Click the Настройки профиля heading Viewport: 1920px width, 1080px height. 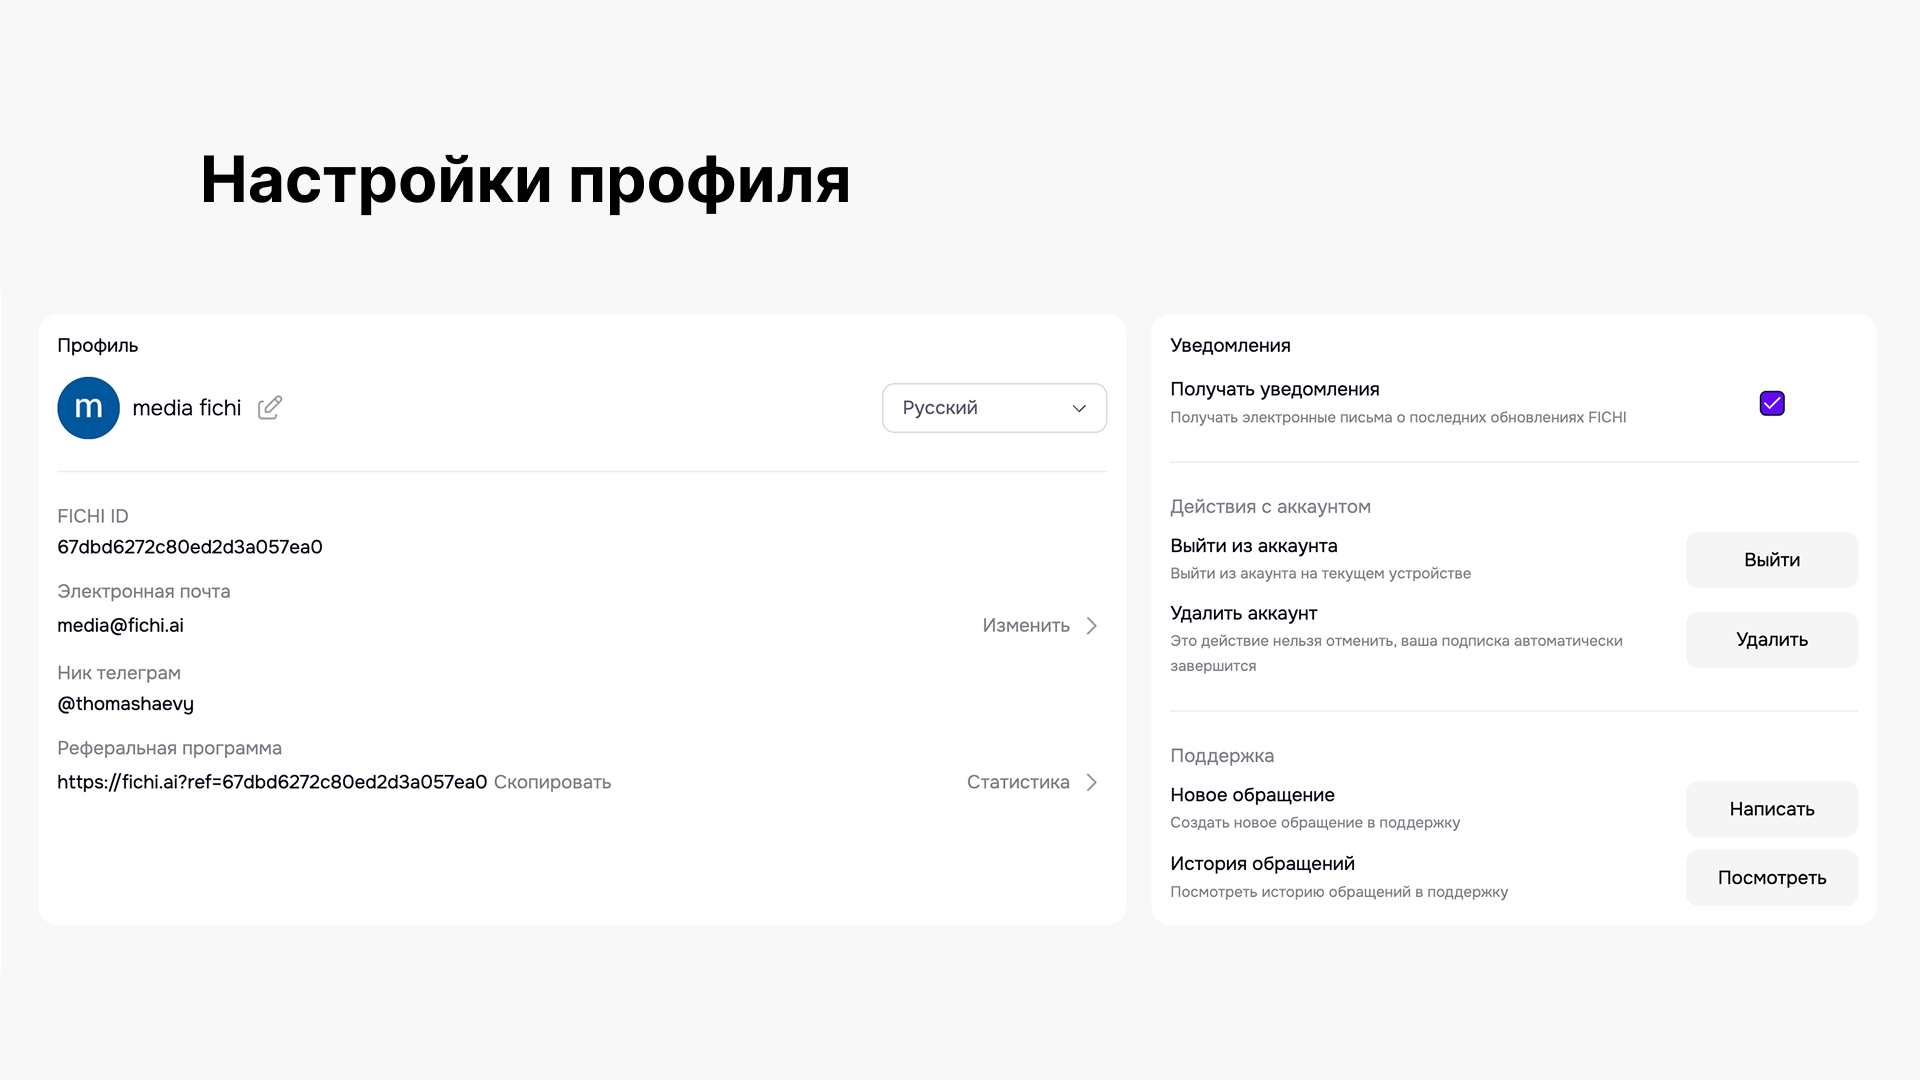tap(525, 181)
